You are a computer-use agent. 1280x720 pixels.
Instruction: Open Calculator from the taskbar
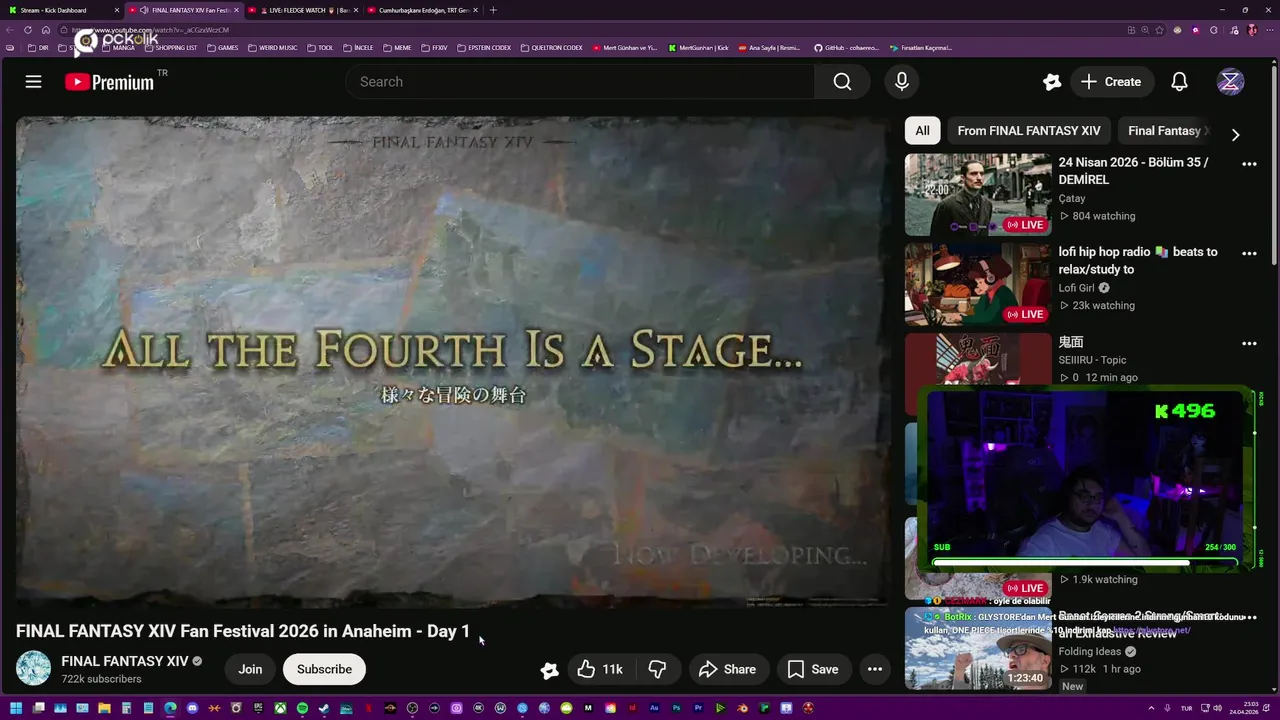pos(126,708)
